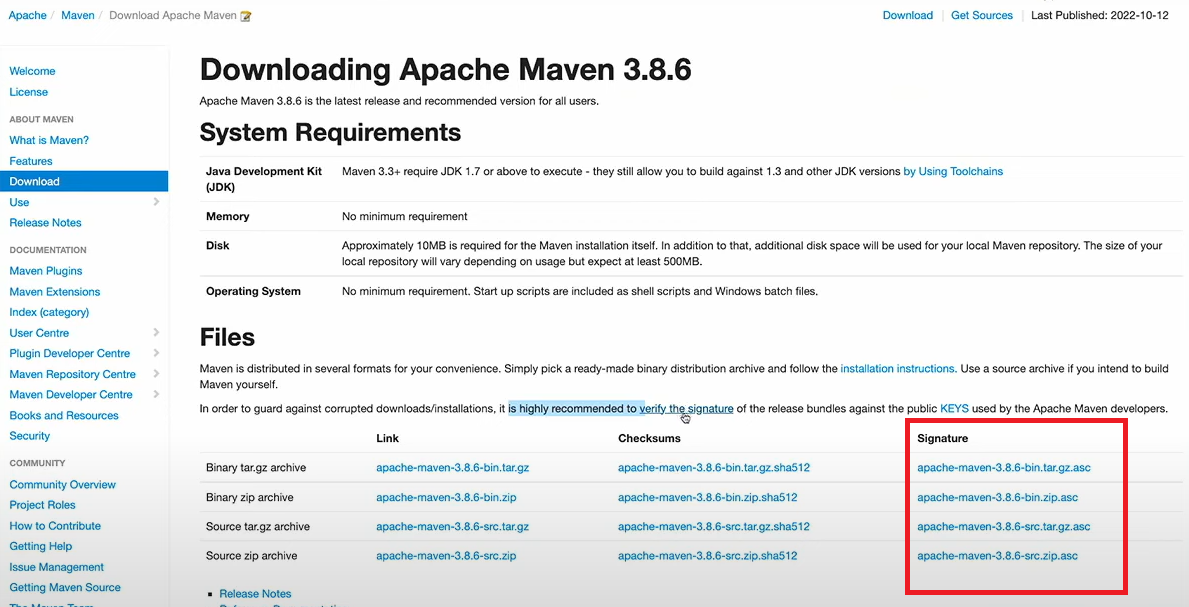Go to the Apache breadcrumb link
The image size is (1189, 607).
tap(28, 15)
